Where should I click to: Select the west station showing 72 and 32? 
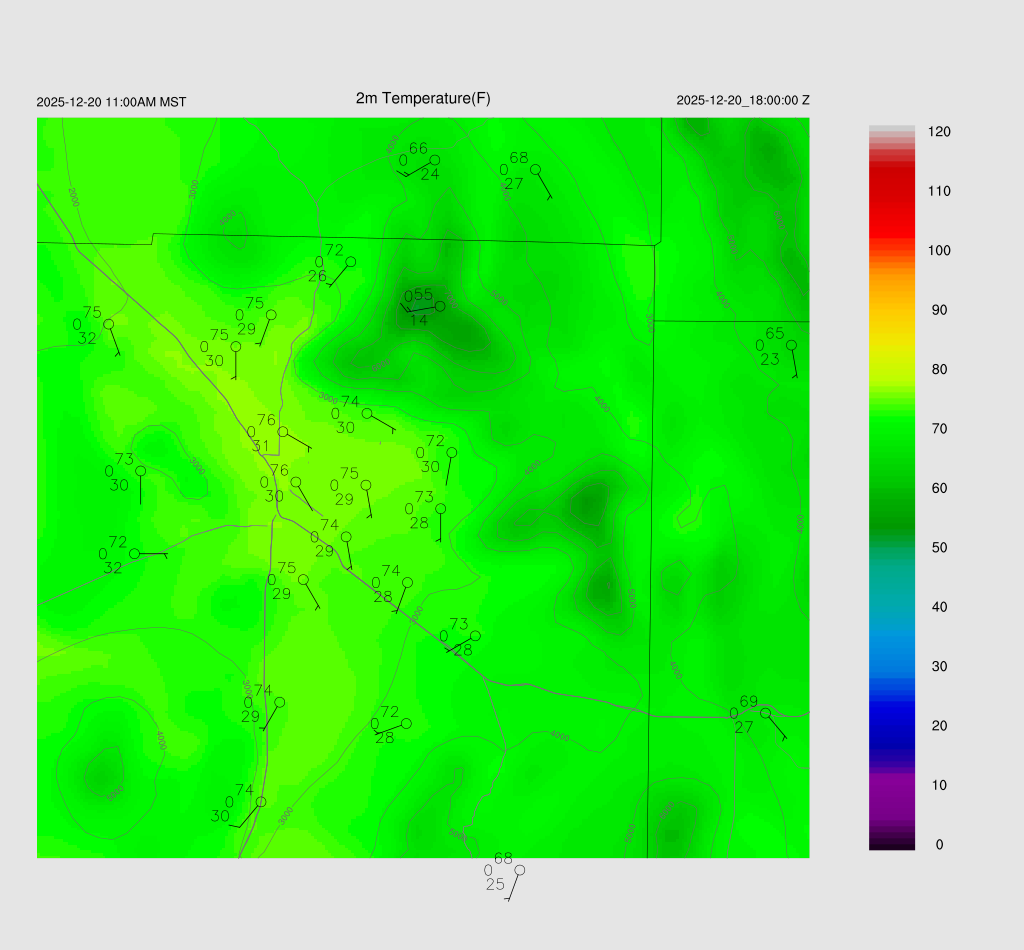(x=134, y=553)
